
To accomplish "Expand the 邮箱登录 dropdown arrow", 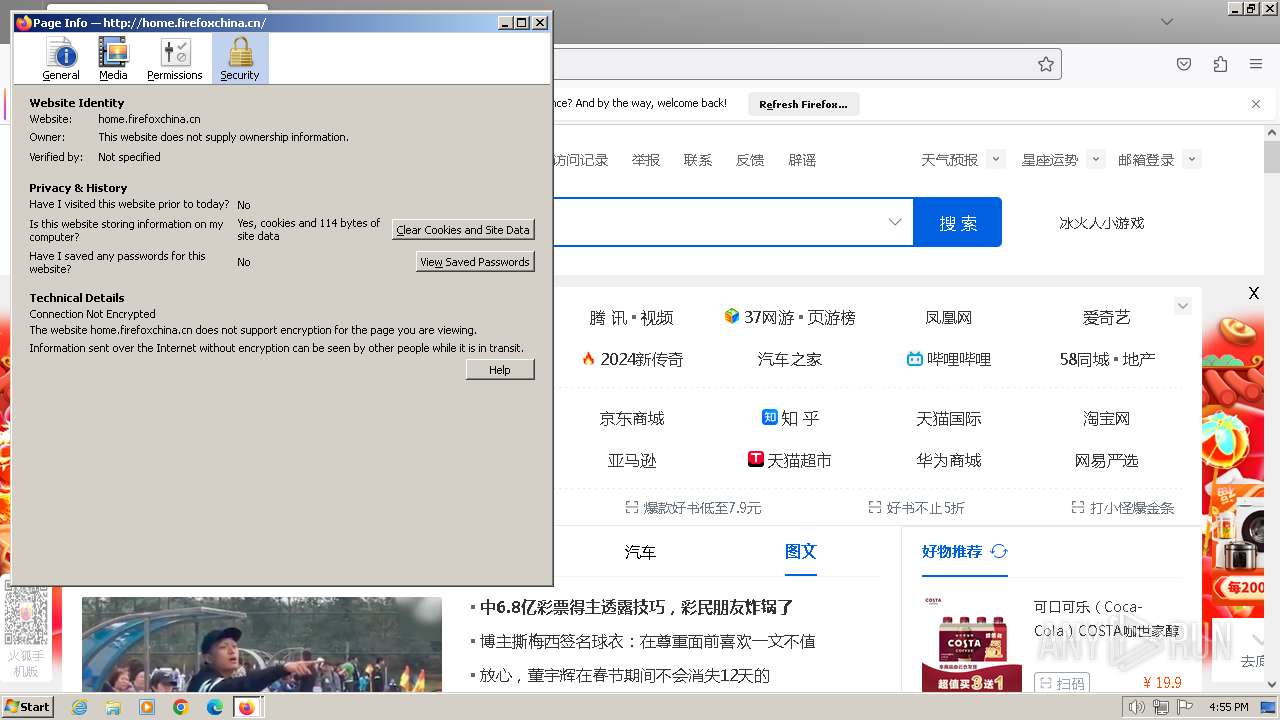I will [1191, 159].
